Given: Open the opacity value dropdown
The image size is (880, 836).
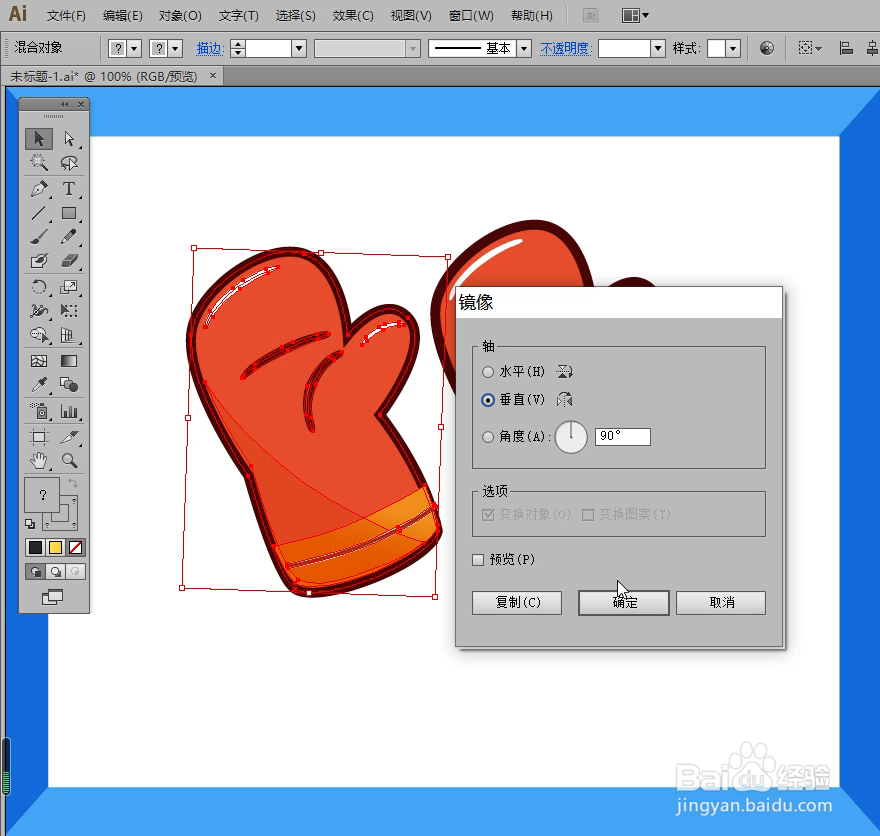Looking at the screenshot, I should pos(658,49).
